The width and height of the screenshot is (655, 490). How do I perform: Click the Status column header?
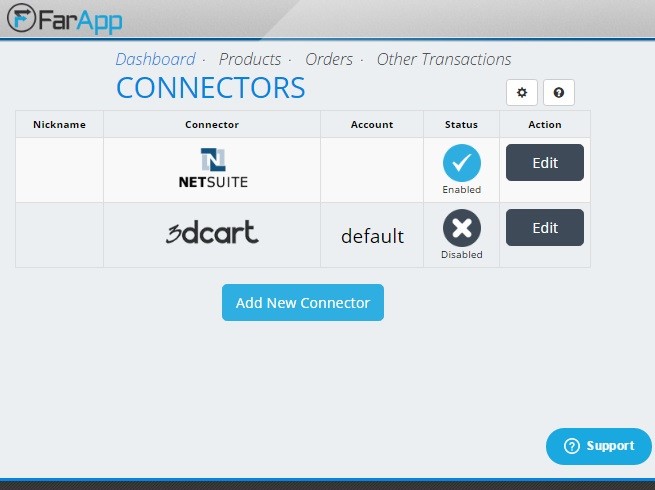461,124
